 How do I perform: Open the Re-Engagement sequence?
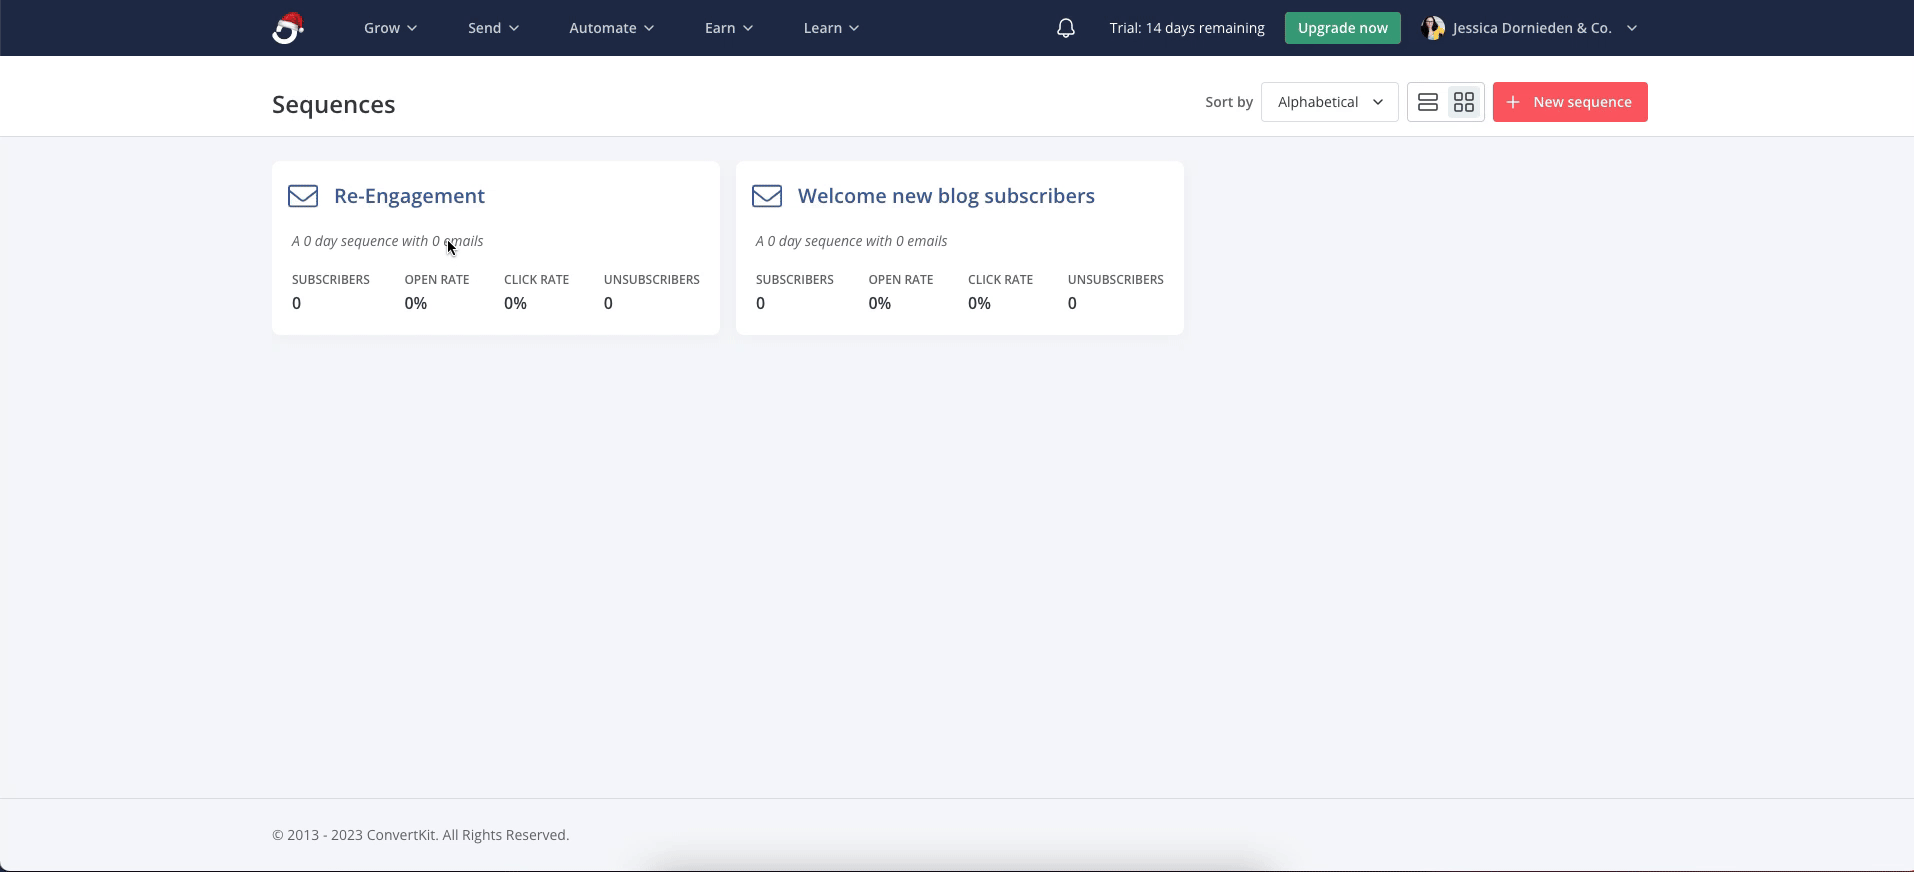pos(409,196)
